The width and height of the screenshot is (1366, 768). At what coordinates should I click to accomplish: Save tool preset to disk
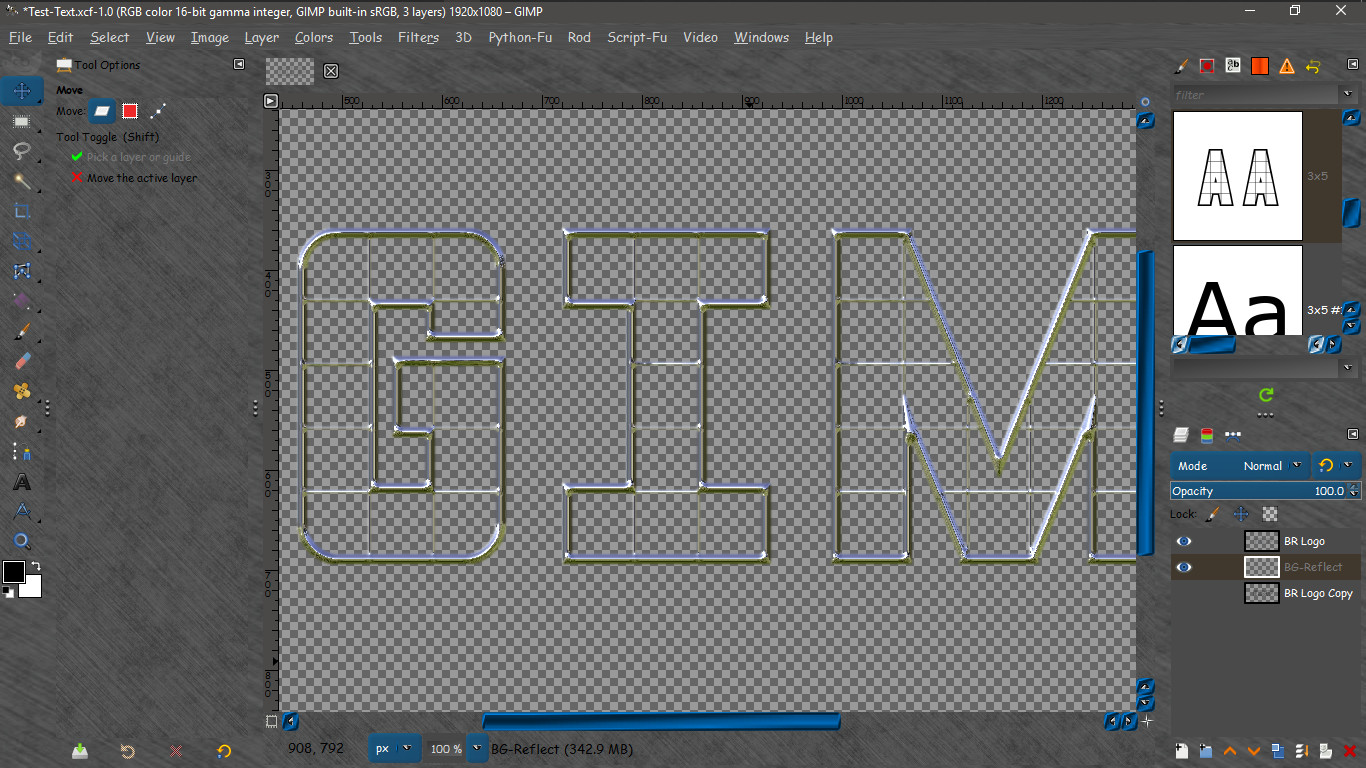pos(80,751)
